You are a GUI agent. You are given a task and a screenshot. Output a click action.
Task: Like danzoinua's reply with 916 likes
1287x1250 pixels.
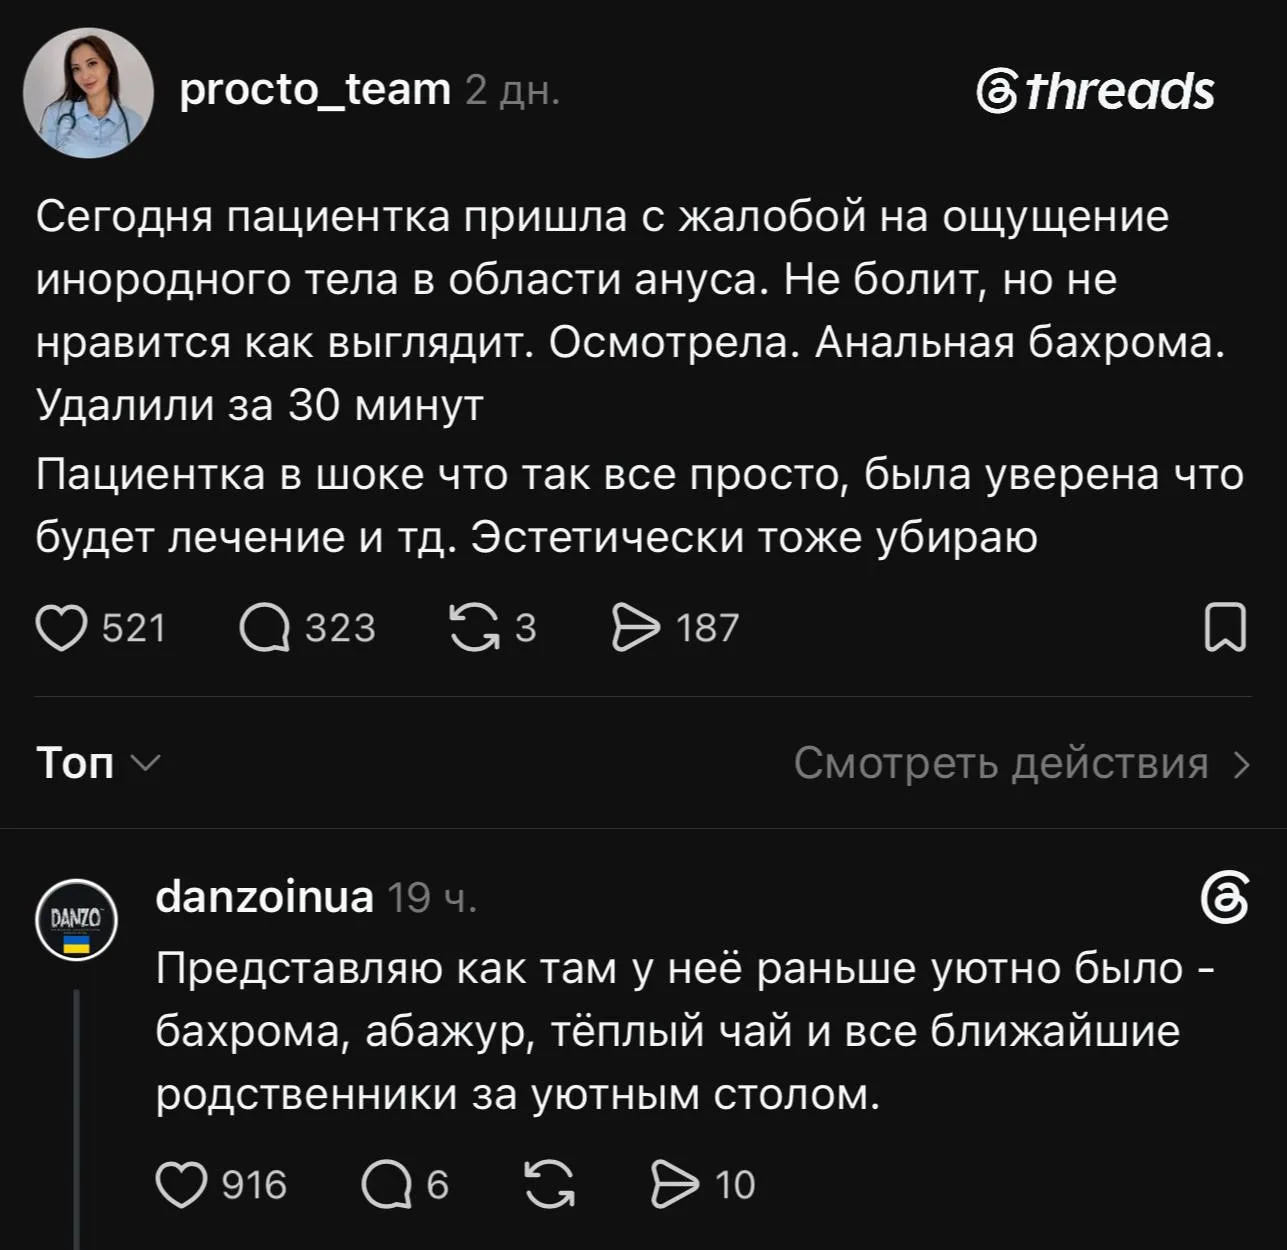pyautogui.click(x=181, y=1185)
